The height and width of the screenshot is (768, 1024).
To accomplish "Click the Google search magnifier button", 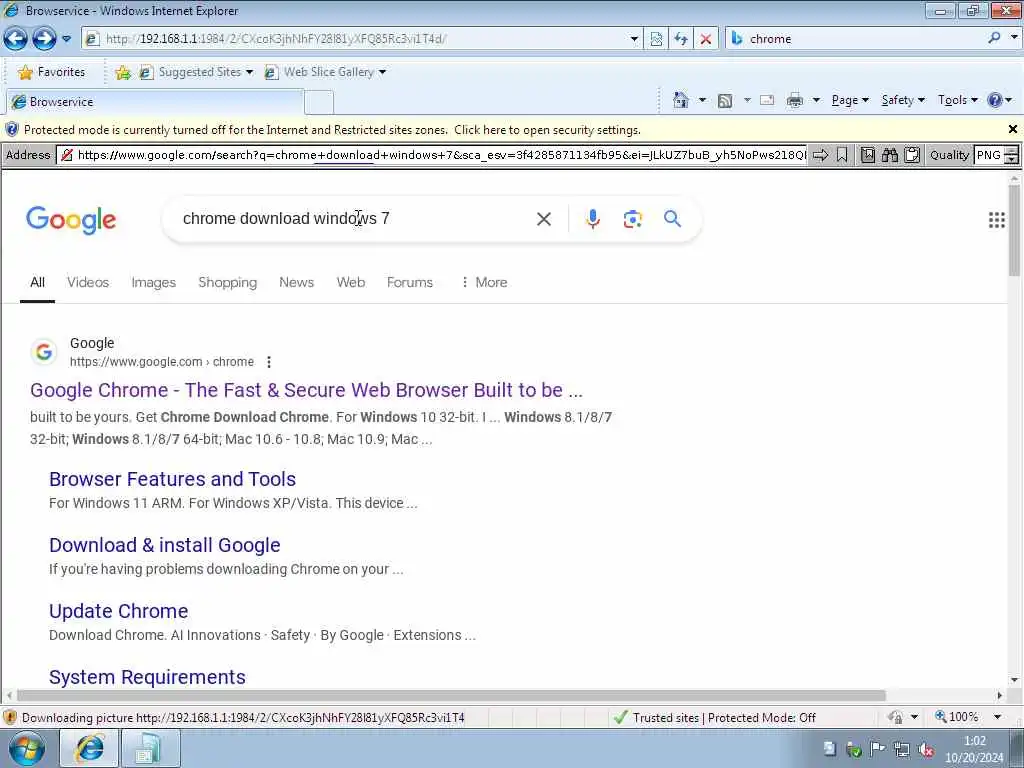I will click(673, 219).
